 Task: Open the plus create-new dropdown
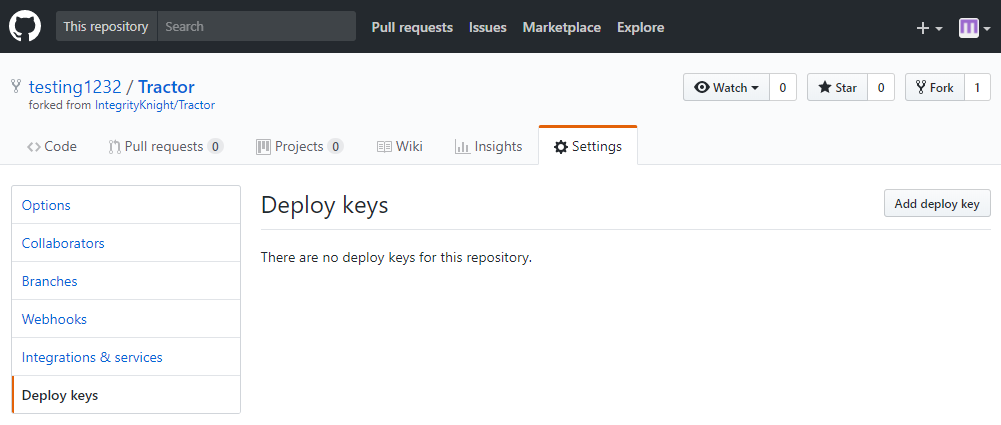[x=929, y=28]
